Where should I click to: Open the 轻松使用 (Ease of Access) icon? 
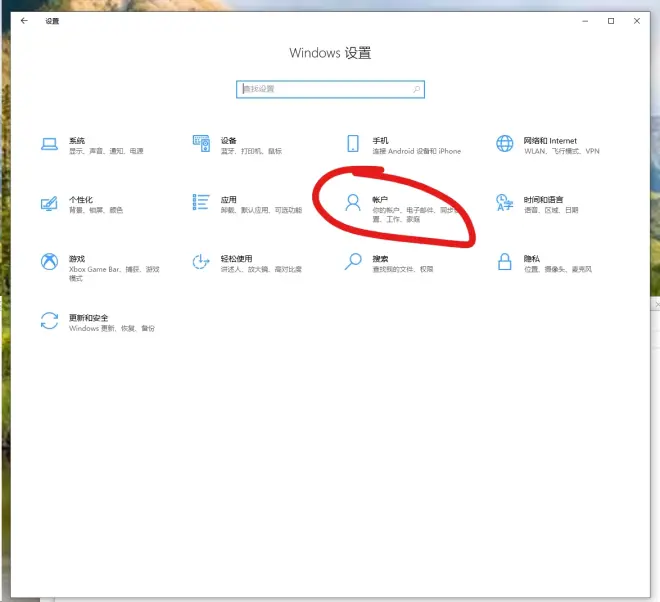tap(201, 261)
